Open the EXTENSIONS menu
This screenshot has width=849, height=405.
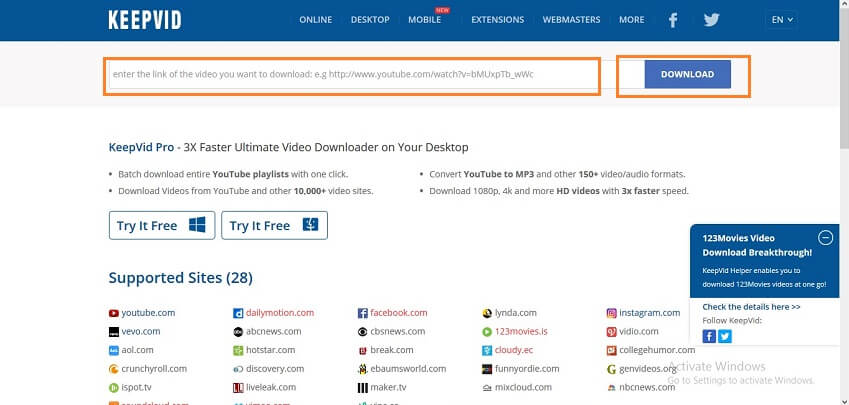tap(498, 19)
